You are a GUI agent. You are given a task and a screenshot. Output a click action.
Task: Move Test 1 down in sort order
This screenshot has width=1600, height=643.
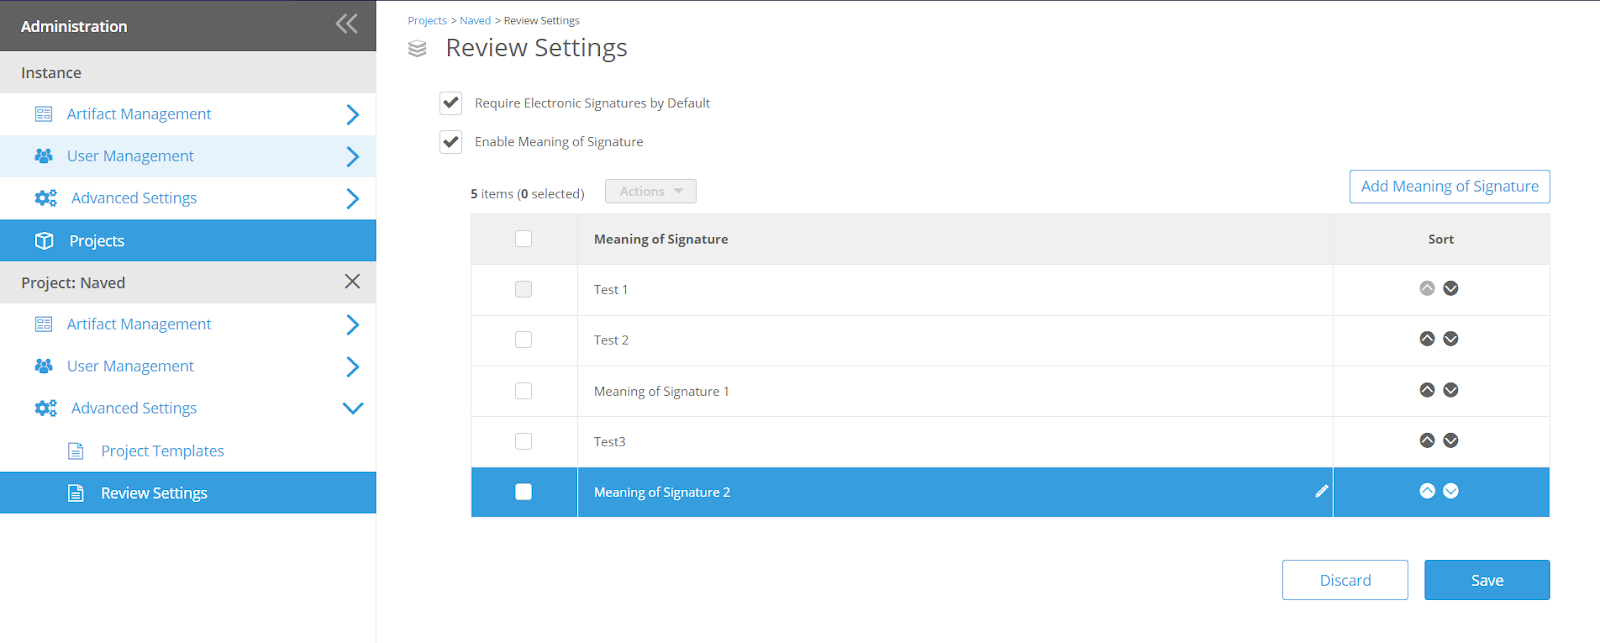[x=1451, y=288]
